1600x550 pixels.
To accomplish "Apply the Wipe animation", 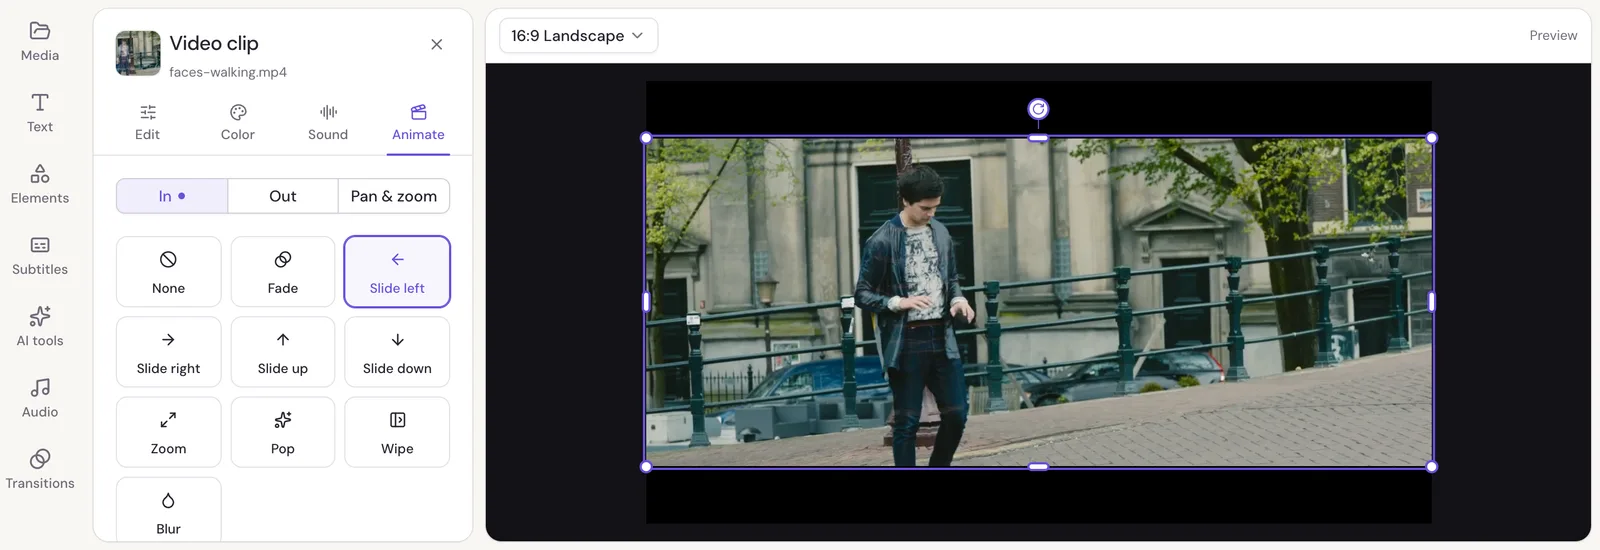I will pos(397,432).
